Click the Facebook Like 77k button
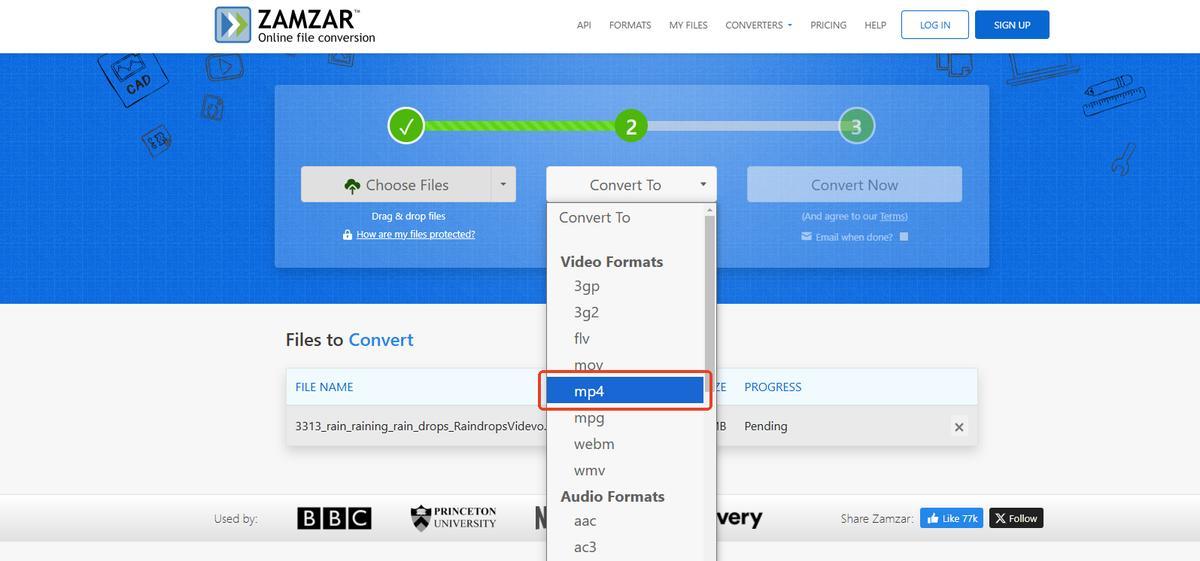Image resolution: width=1200 pixels, height=561 pixels. (x=951, y=518)
